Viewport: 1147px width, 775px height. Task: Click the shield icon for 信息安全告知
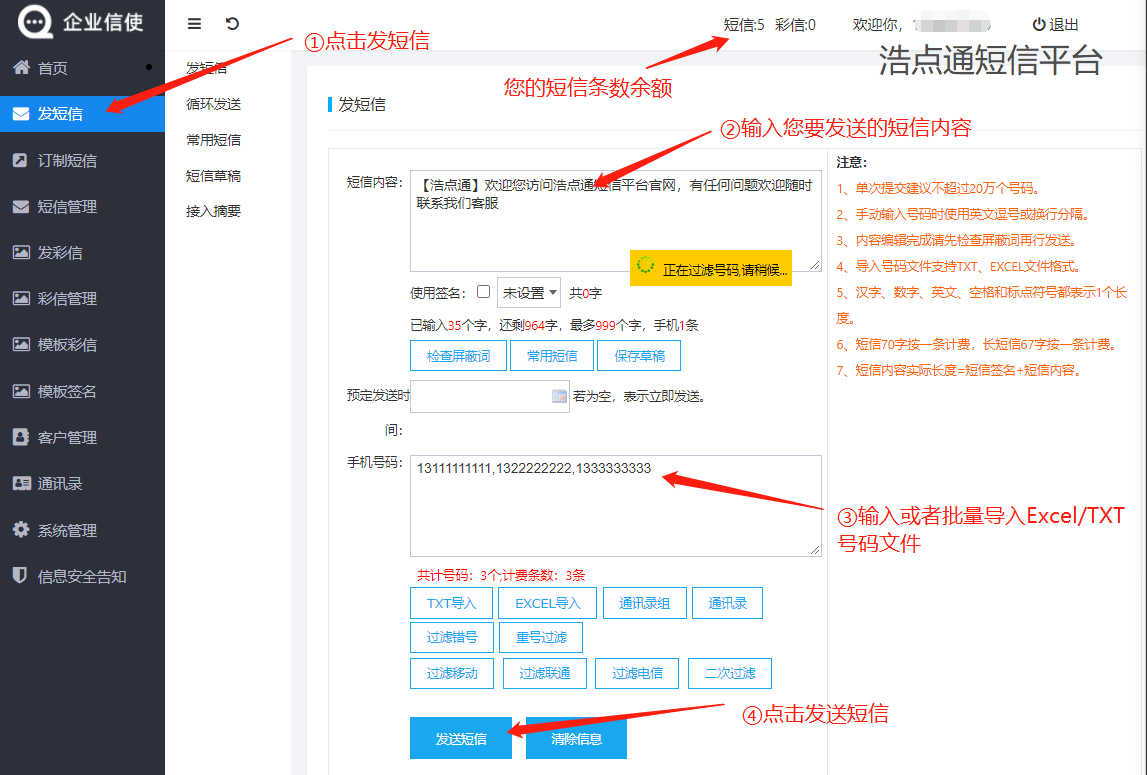tap(21, 576)
